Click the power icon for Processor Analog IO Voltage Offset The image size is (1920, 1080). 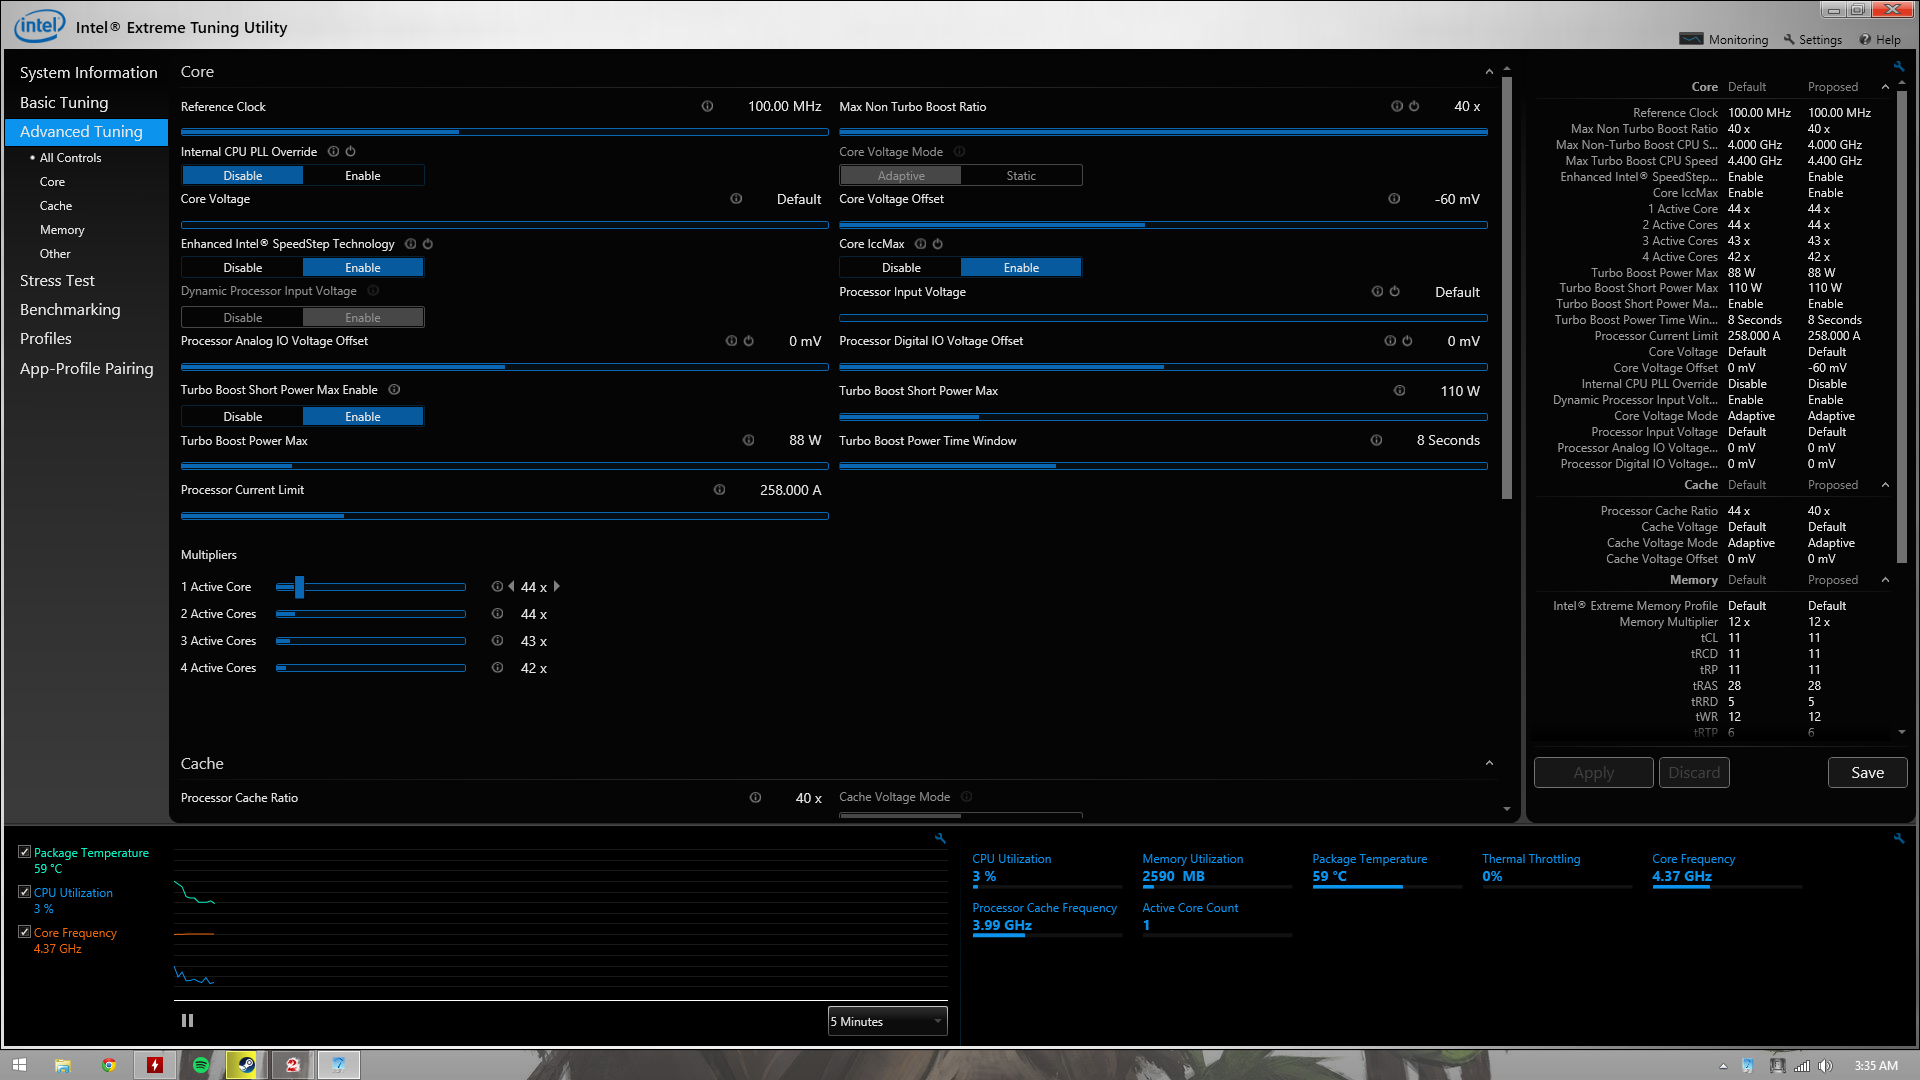click(748, 341)
